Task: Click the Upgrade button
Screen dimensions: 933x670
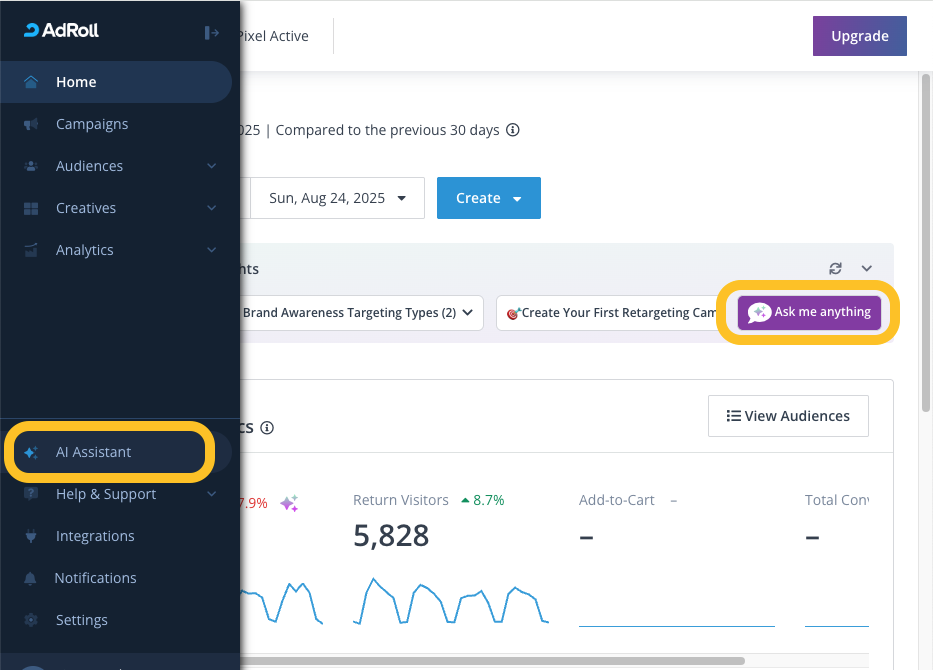Action: pos(859,36)
